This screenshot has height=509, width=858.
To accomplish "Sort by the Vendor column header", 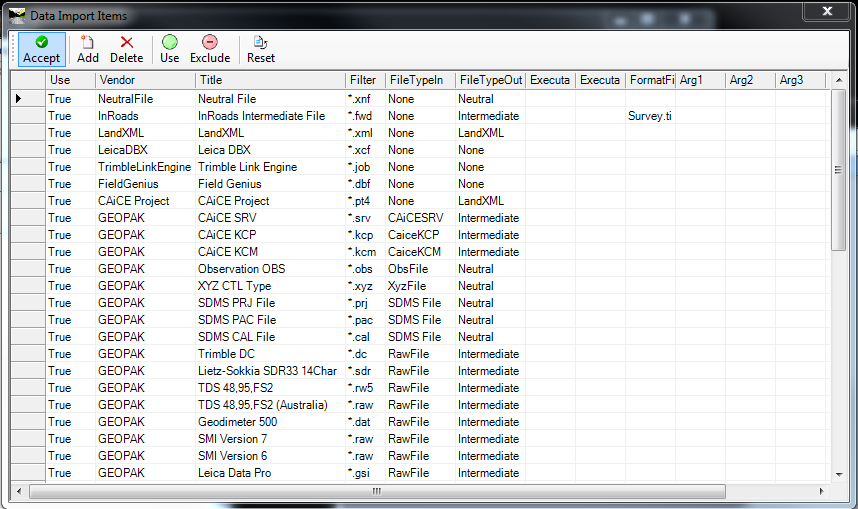I will pyautogui.click(x=145, y=80).
